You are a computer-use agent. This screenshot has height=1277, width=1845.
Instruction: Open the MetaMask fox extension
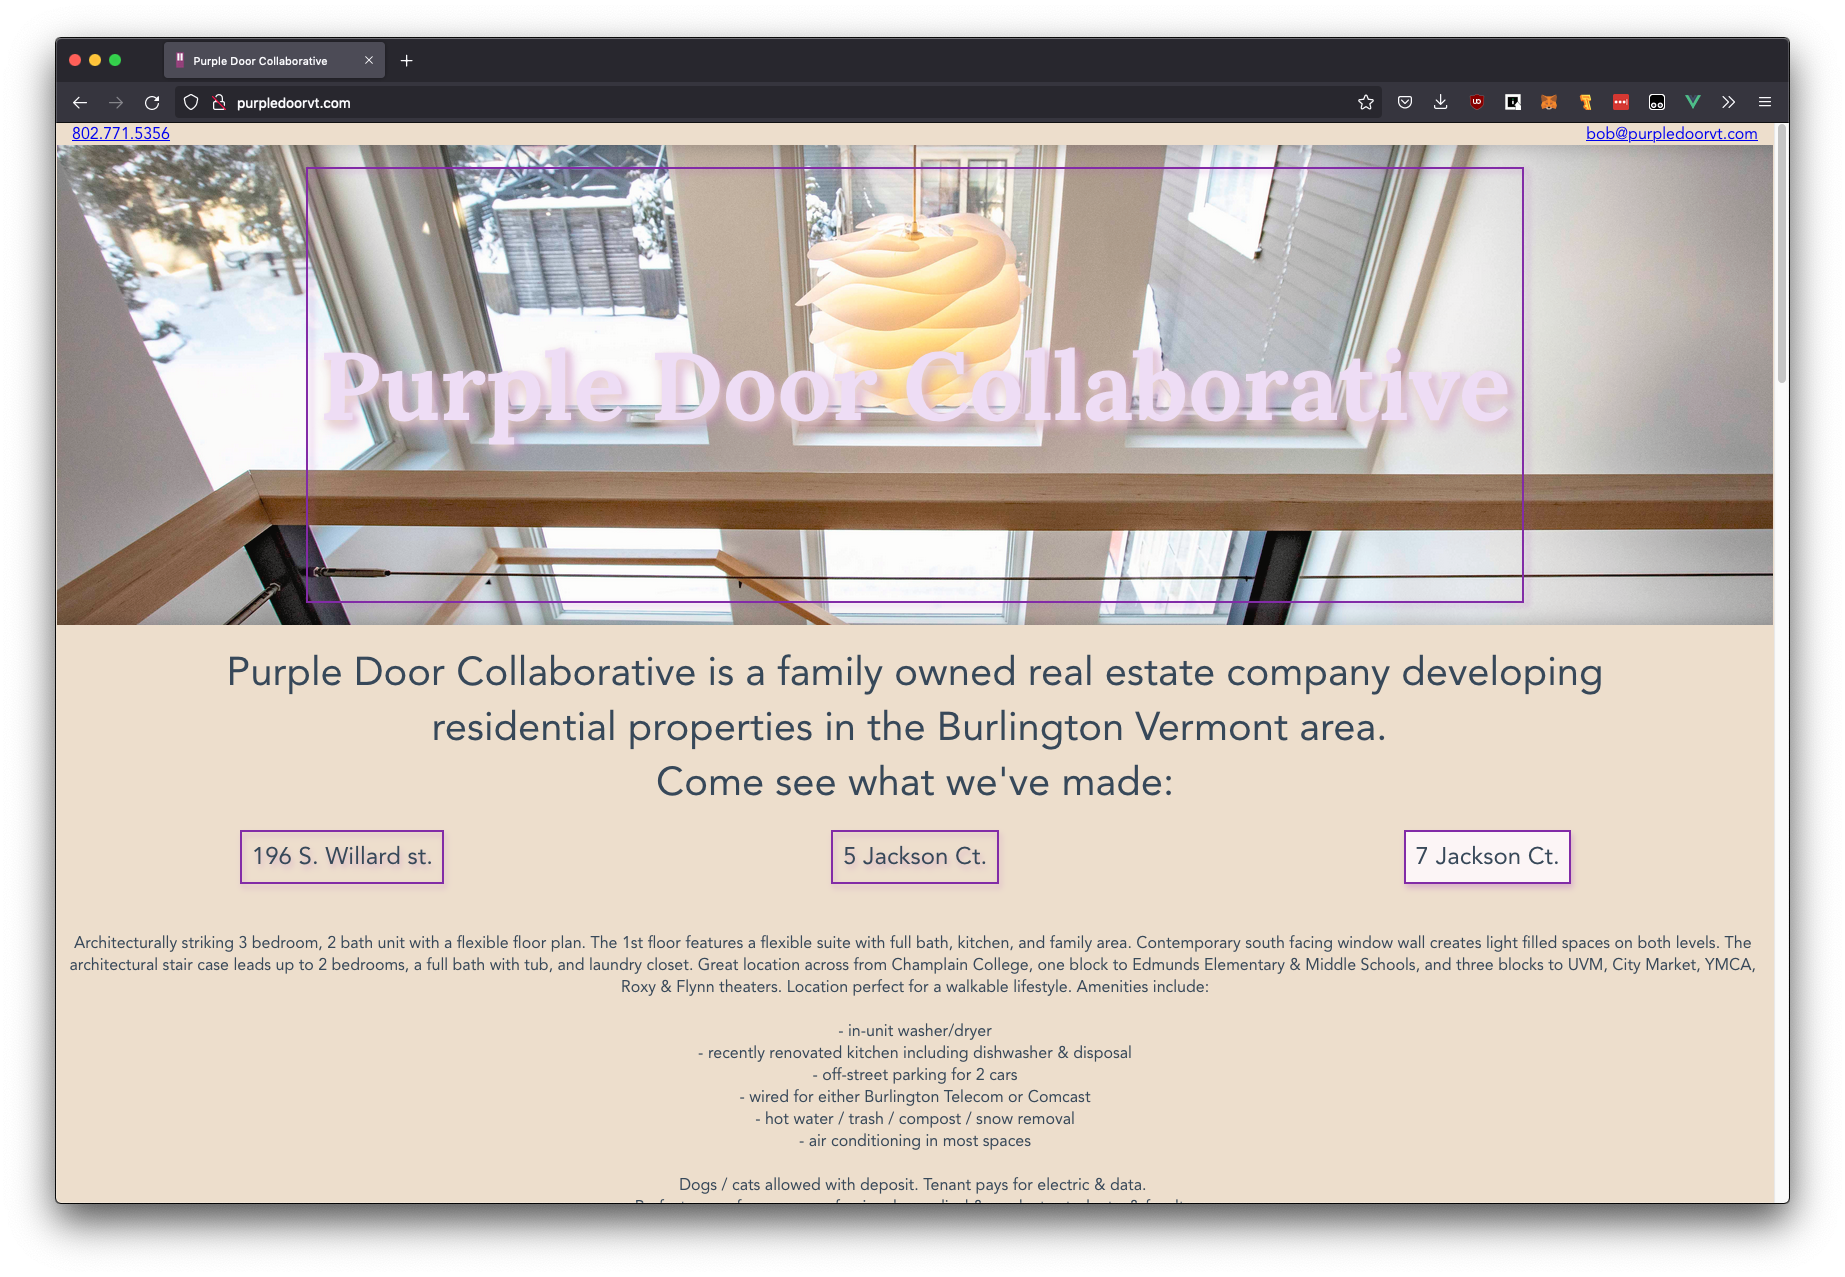pos(1549,102)
